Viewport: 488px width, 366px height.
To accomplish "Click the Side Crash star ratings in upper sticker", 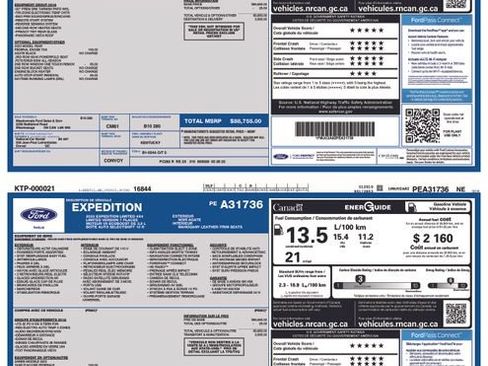I will tap(367, 61).
